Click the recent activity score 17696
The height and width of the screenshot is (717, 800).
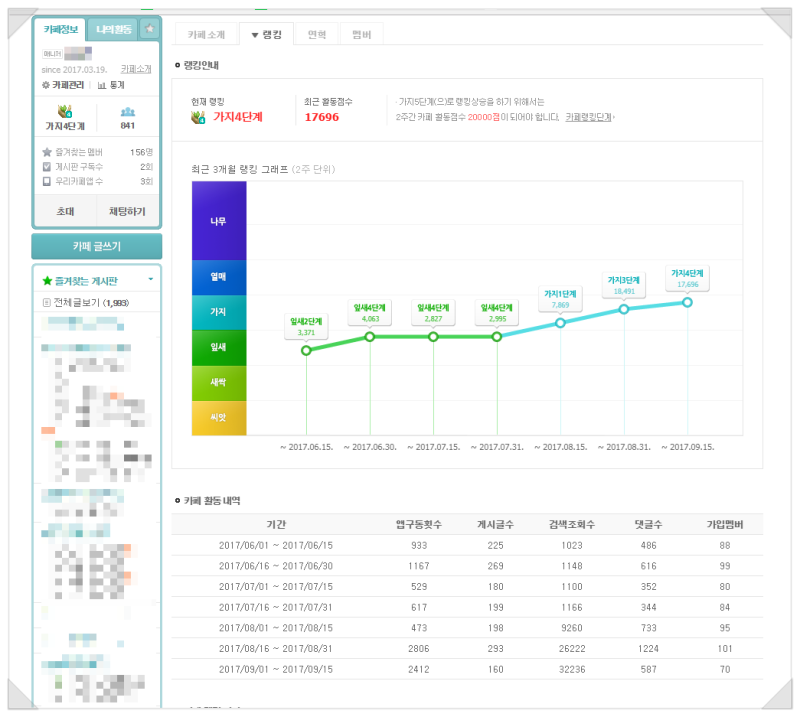click(321, 117)
